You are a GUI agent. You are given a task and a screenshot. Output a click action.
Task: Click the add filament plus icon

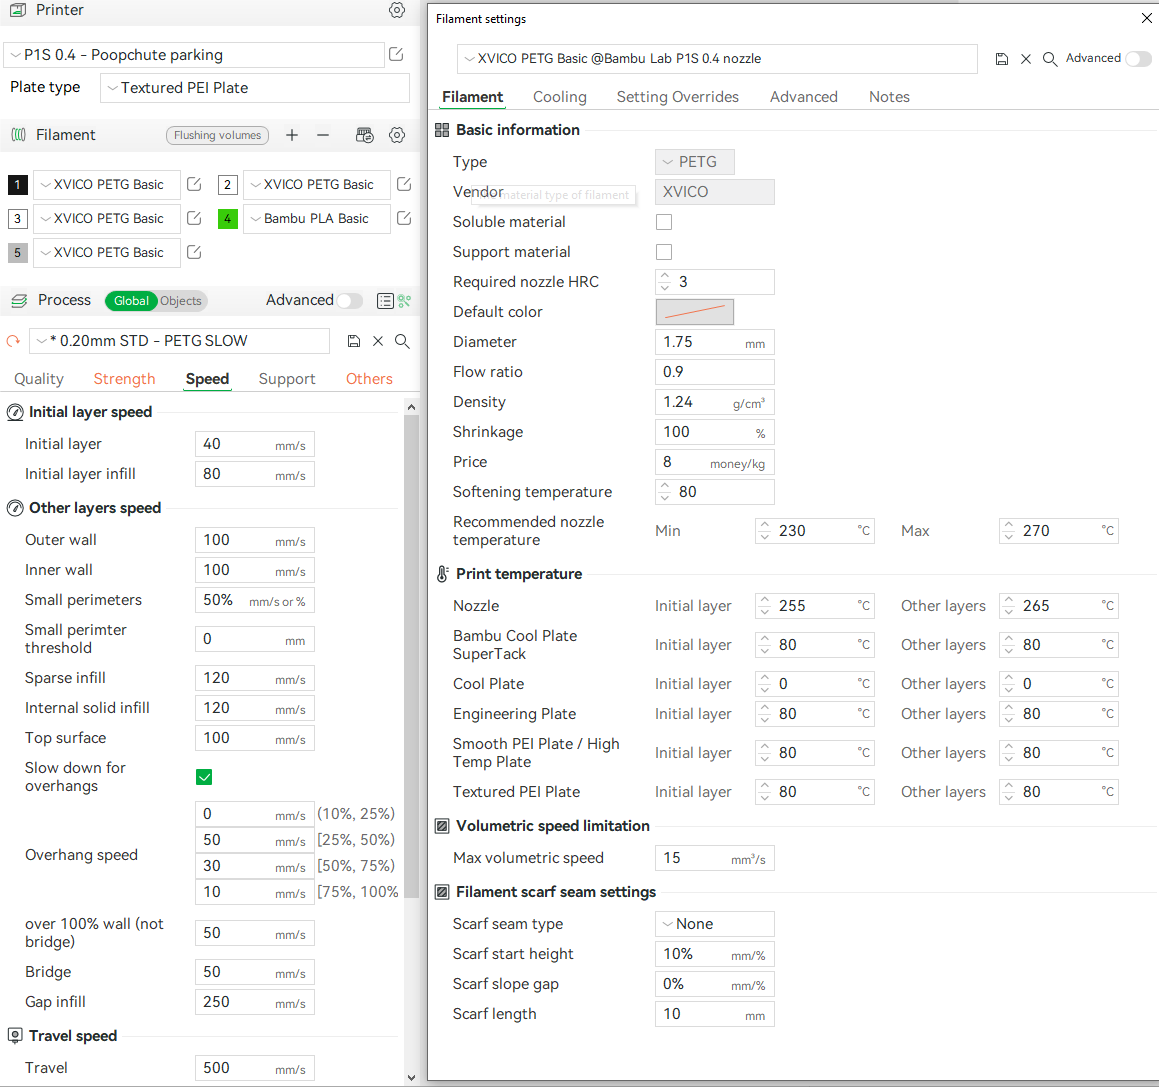pos(292,135)
